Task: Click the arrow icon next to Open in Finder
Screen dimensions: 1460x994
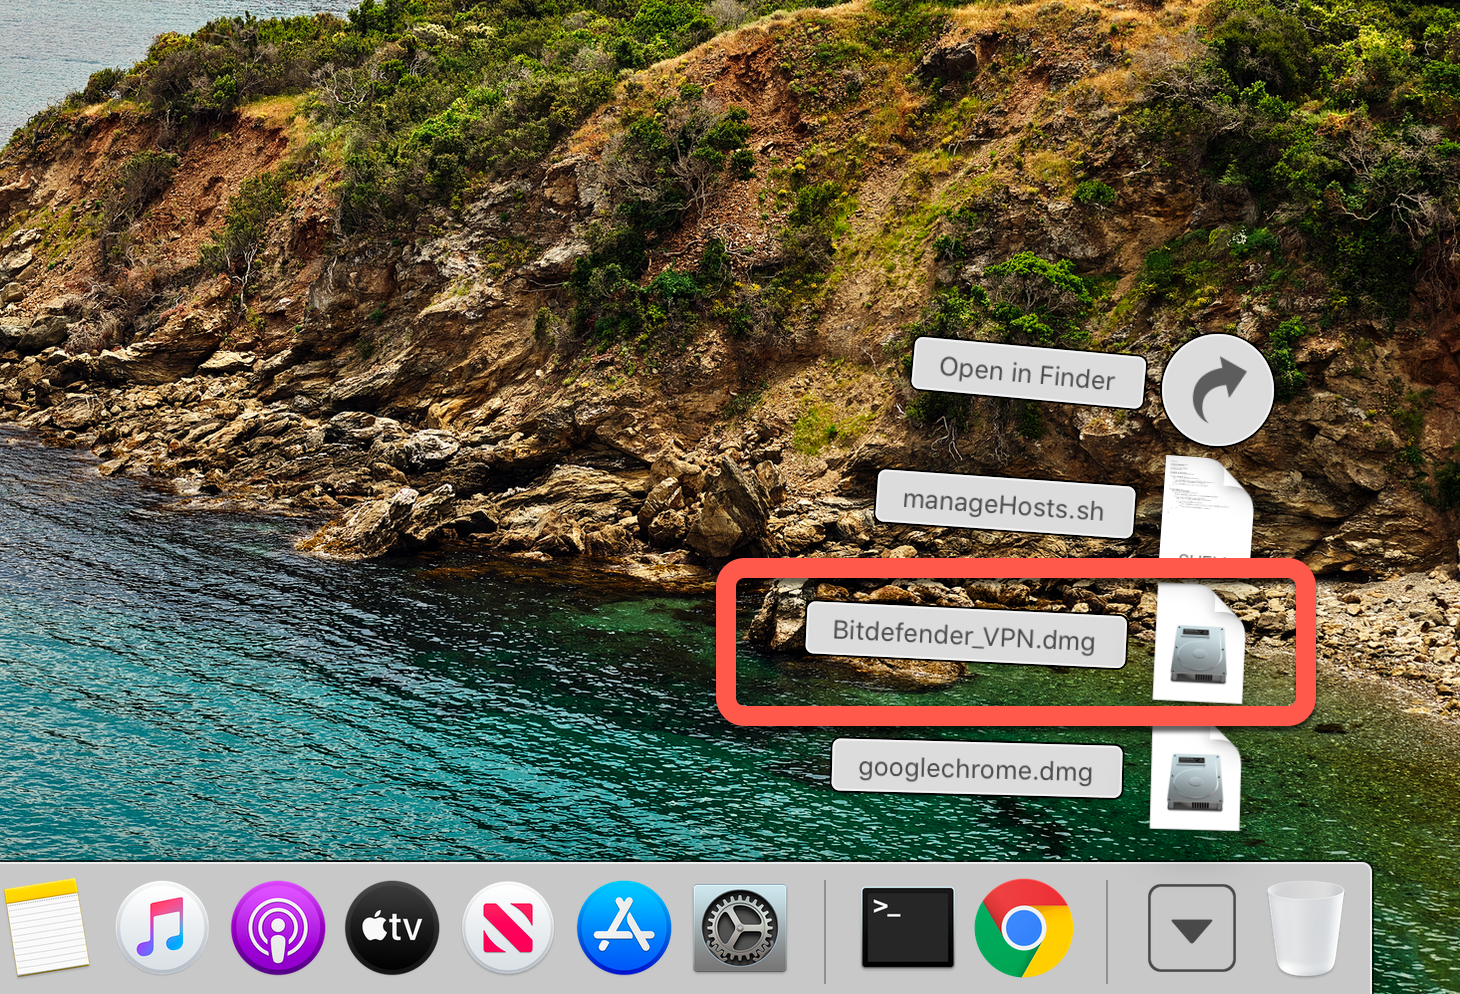Action: (1218, 389)
